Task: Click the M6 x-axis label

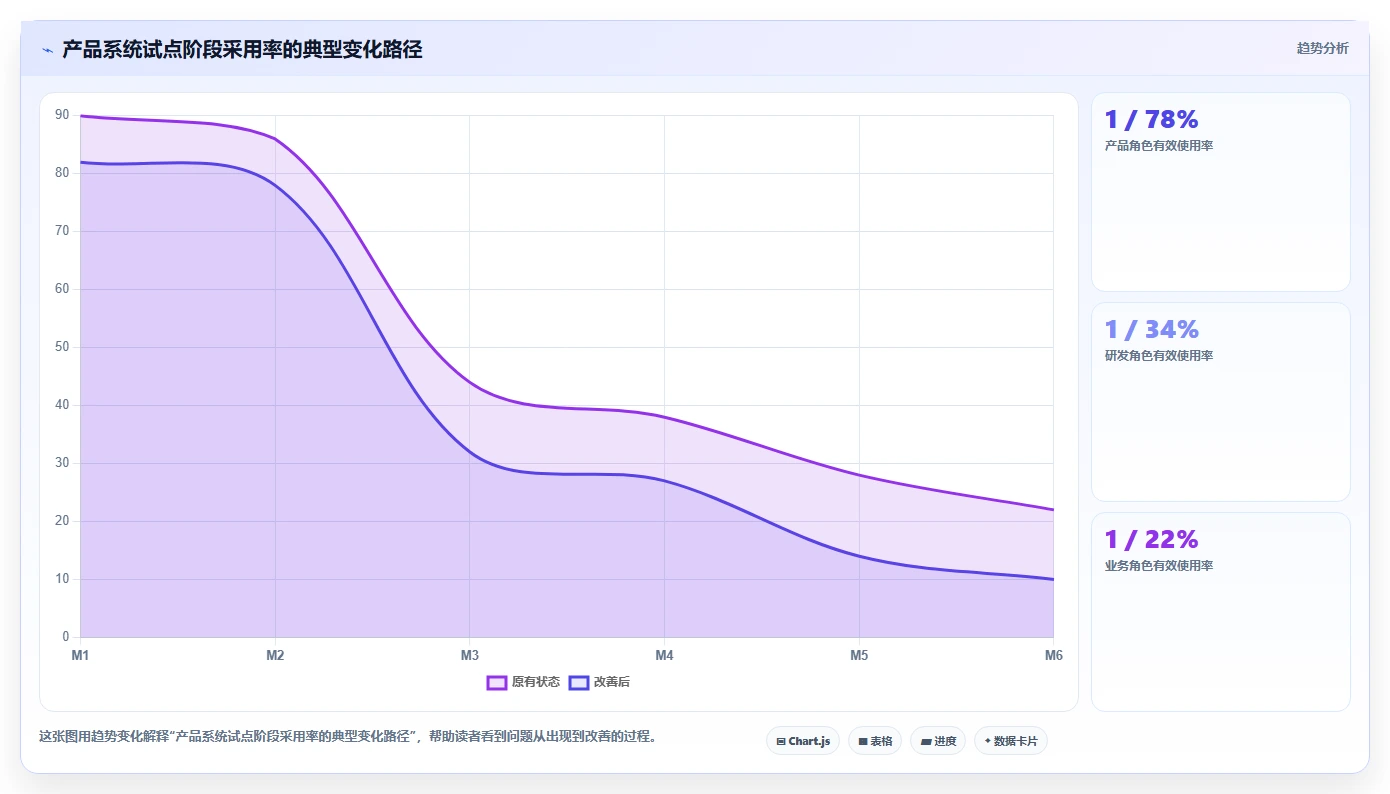Action: coord(1053,656)
